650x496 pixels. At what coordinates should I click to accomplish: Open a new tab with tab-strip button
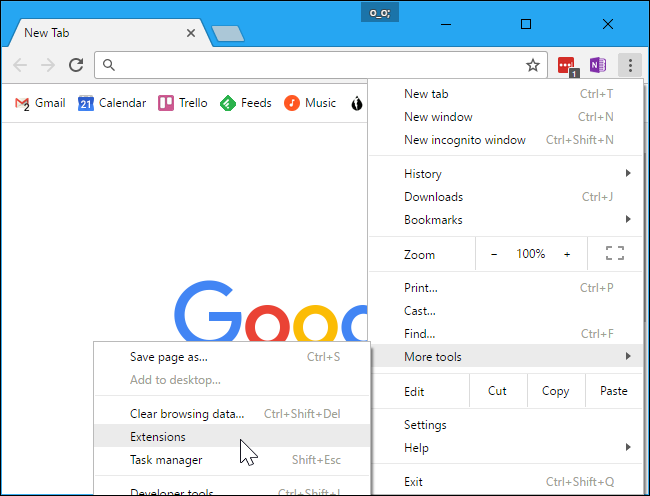pos(228,34)
